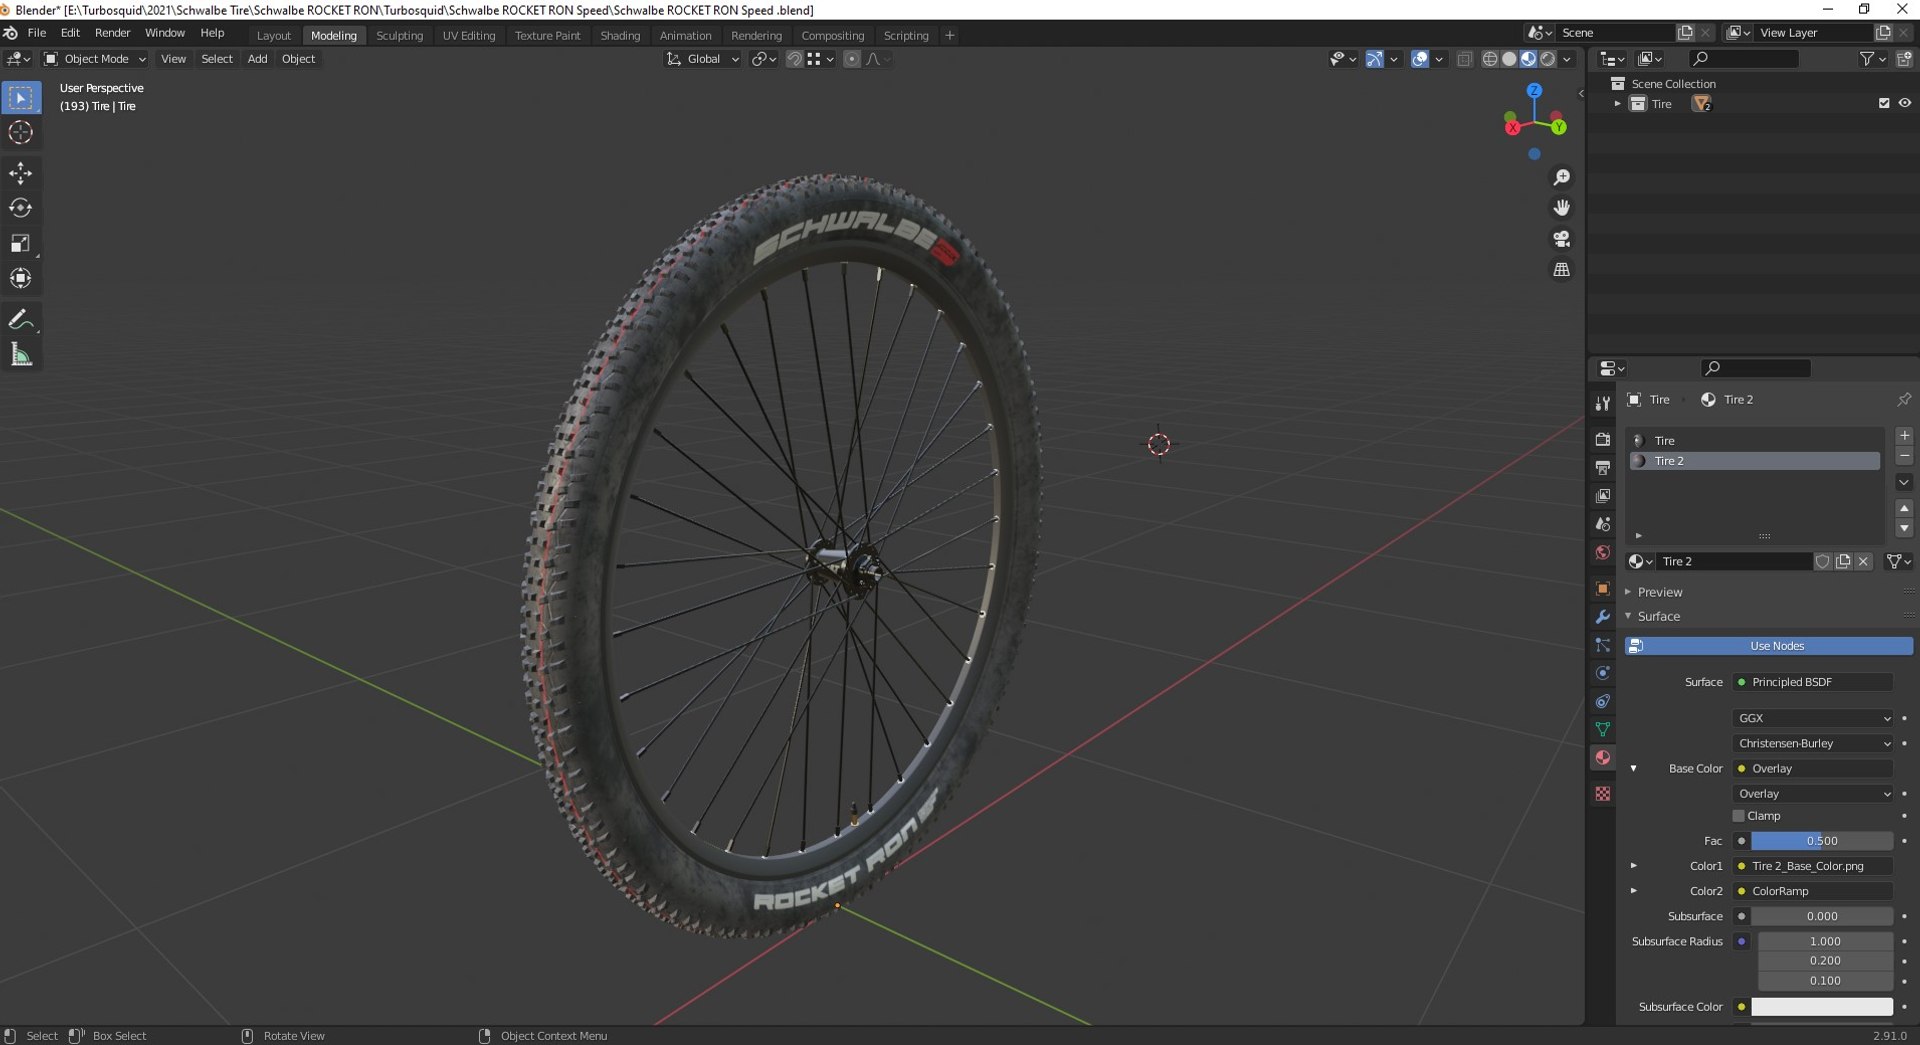Open Modifier properties wrench tab
This screenshot has height=1045, width=1920.
(x=1603, y=617)
